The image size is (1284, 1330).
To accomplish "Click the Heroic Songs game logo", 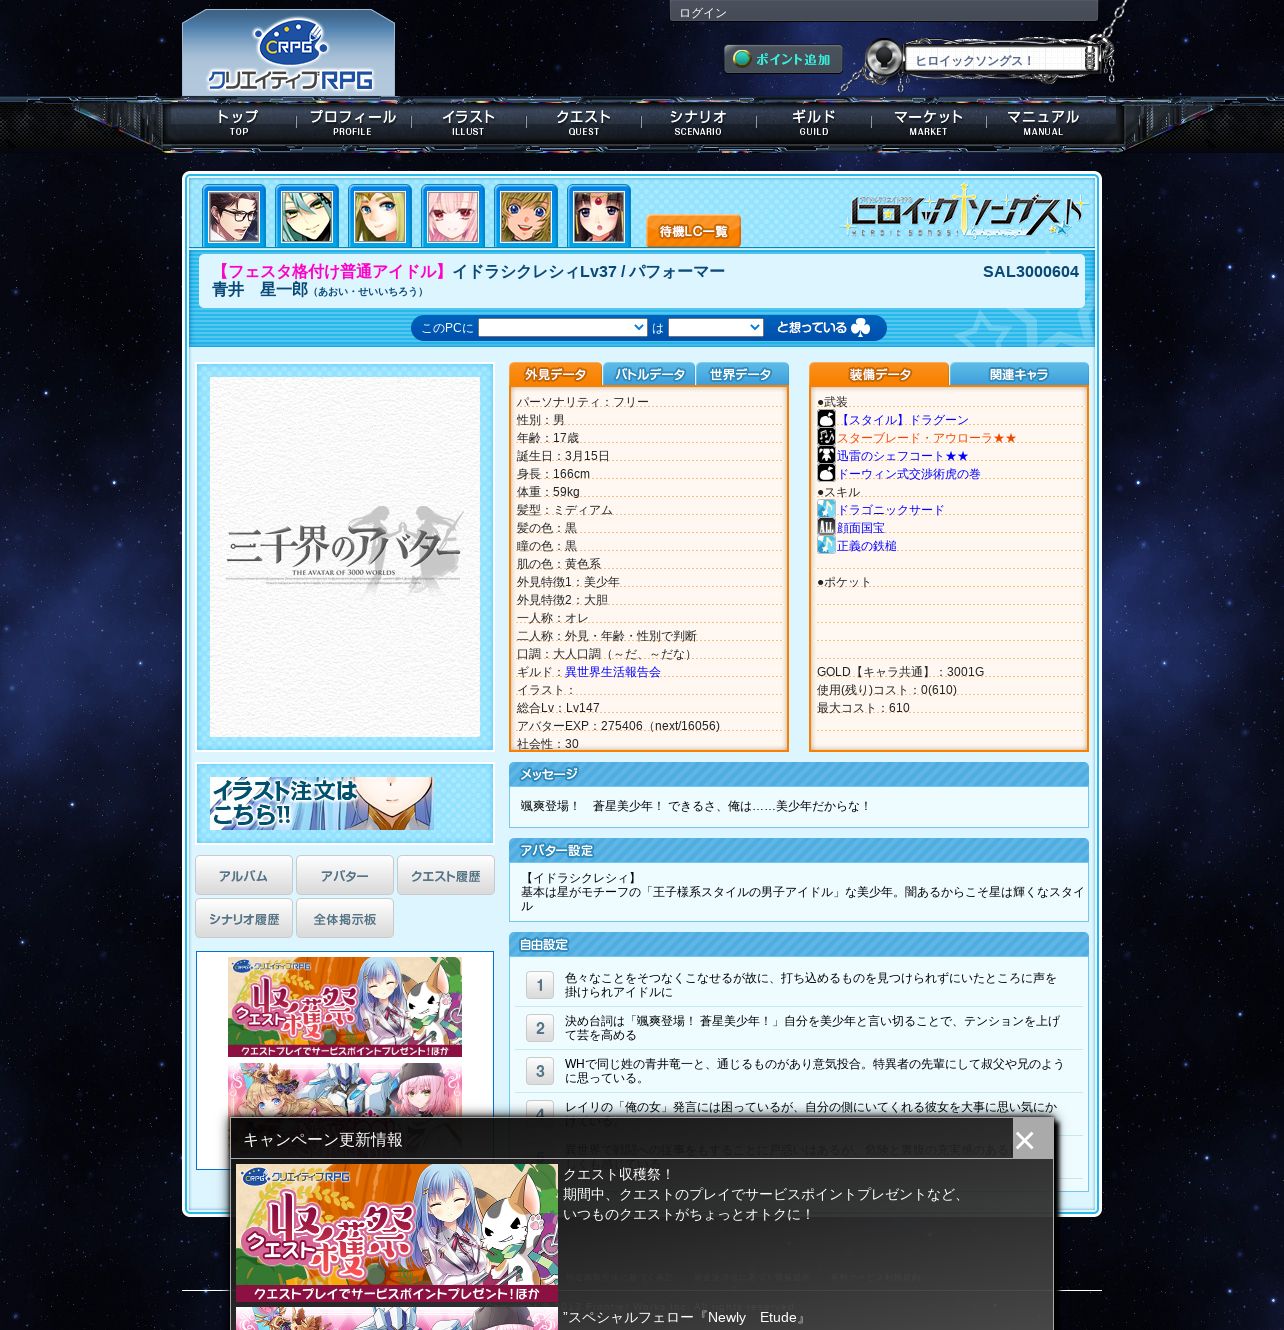I will pyautogui.click(x=966, y=213).
